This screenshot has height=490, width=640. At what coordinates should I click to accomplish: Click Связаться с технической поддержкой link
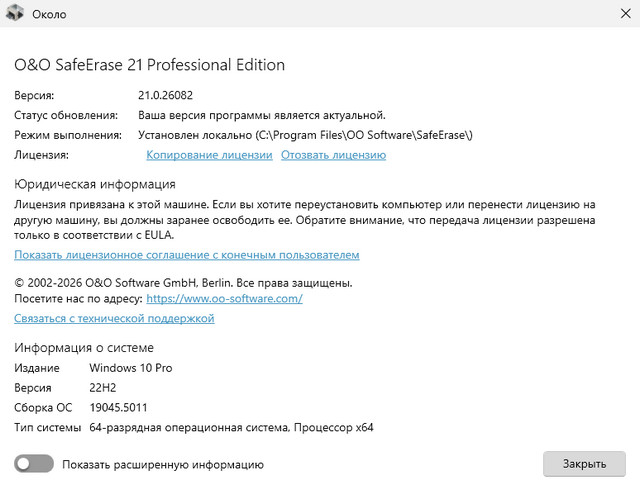[x=114, y=318]
